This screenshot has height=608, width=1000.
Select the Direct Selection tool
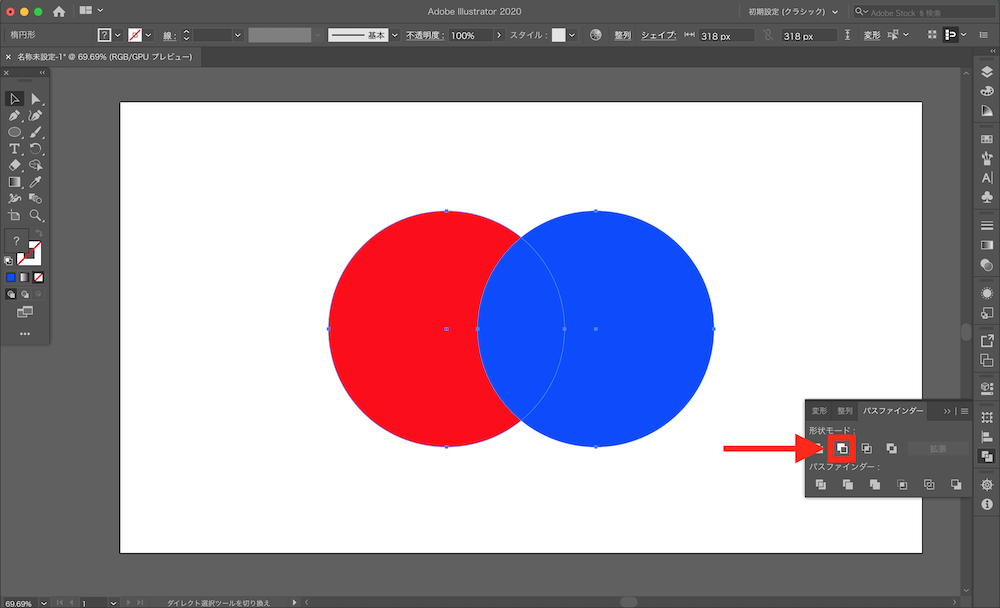(36, 99)
